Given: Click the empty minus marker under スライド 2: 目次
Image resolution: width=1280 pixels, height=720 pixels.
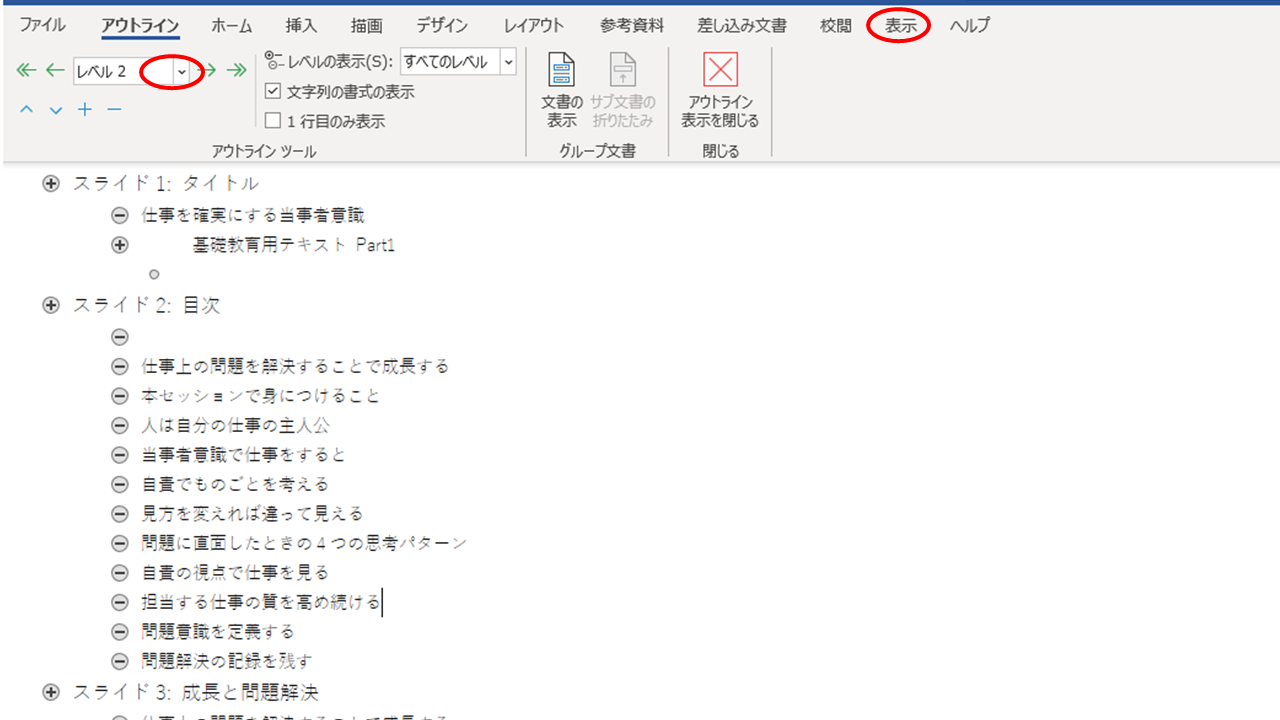Looking at the screenshot, I should point(120,337).
